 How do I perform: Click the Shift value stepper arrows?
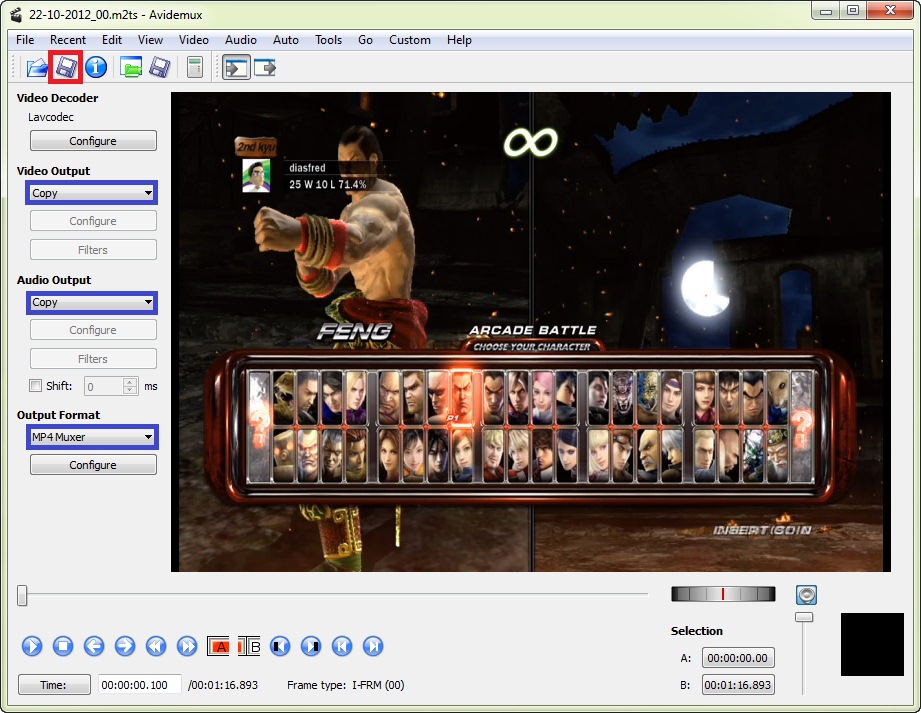click(130, 386)
